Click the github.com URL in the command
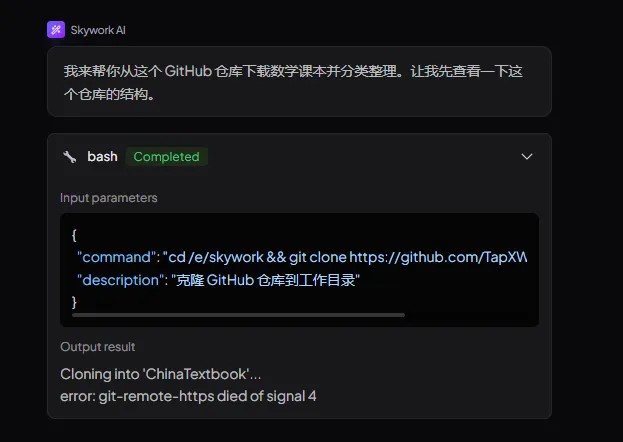The image size is (623, 442). tap(438, 258)
